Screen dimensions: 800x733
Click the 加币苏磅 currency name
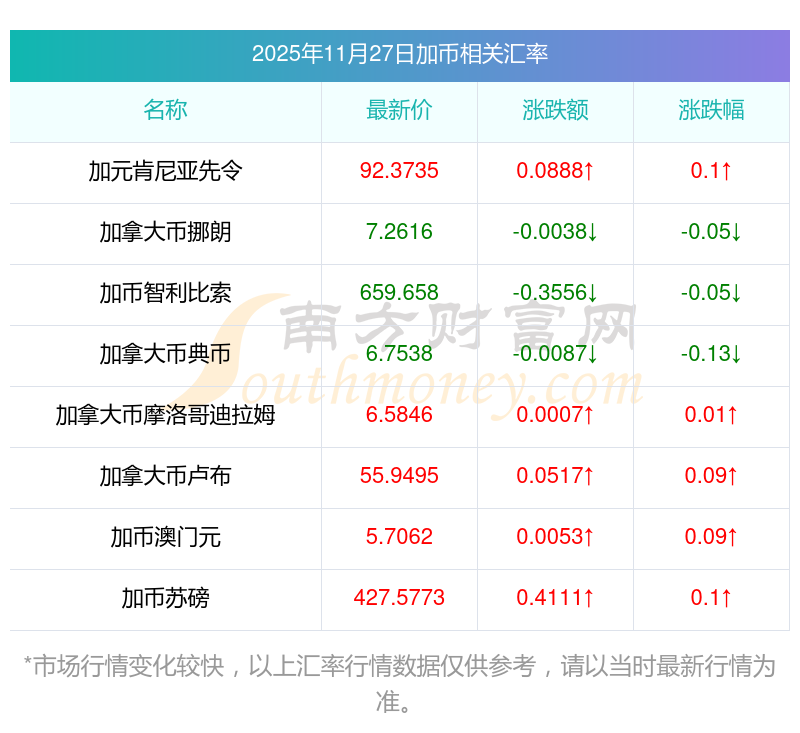tap(165, 598)
